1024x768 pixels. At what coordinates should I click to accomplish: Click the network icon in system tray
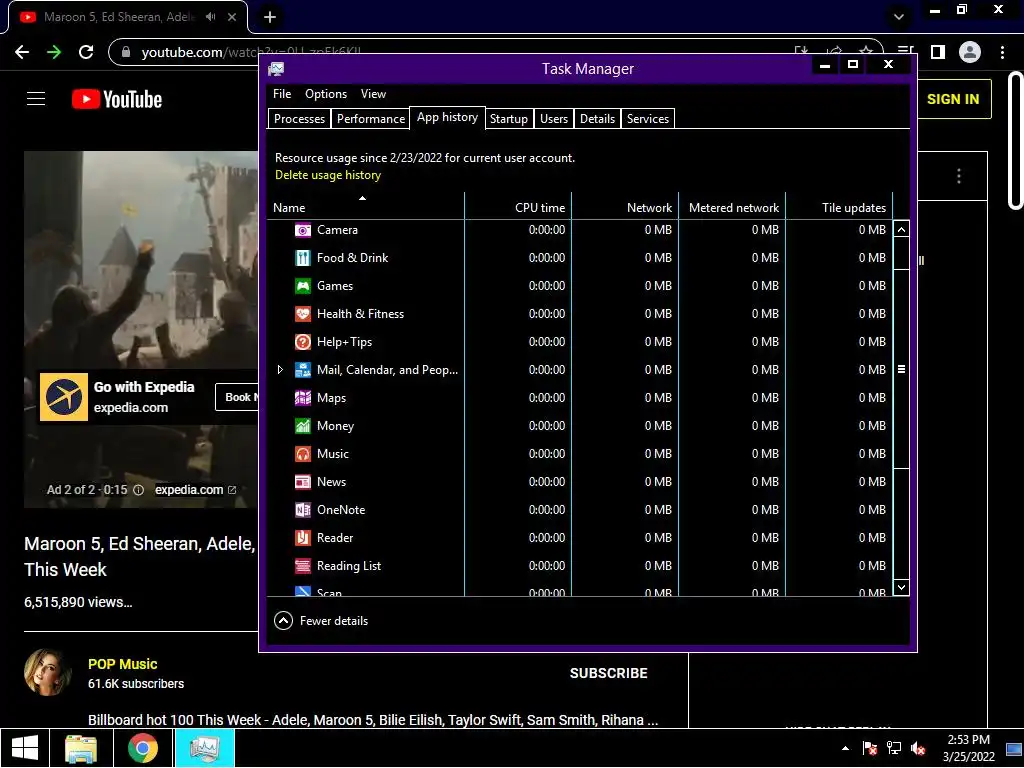(x=894, y=748)
